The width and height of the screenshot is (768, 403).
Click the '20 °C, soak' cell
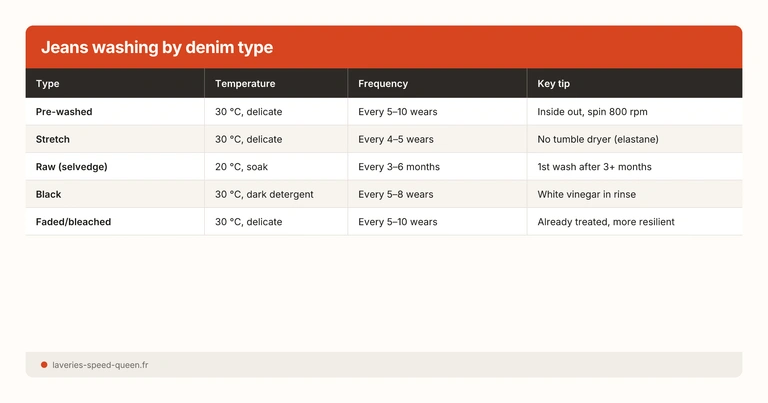pyautogui.click(x=241, y=167)
